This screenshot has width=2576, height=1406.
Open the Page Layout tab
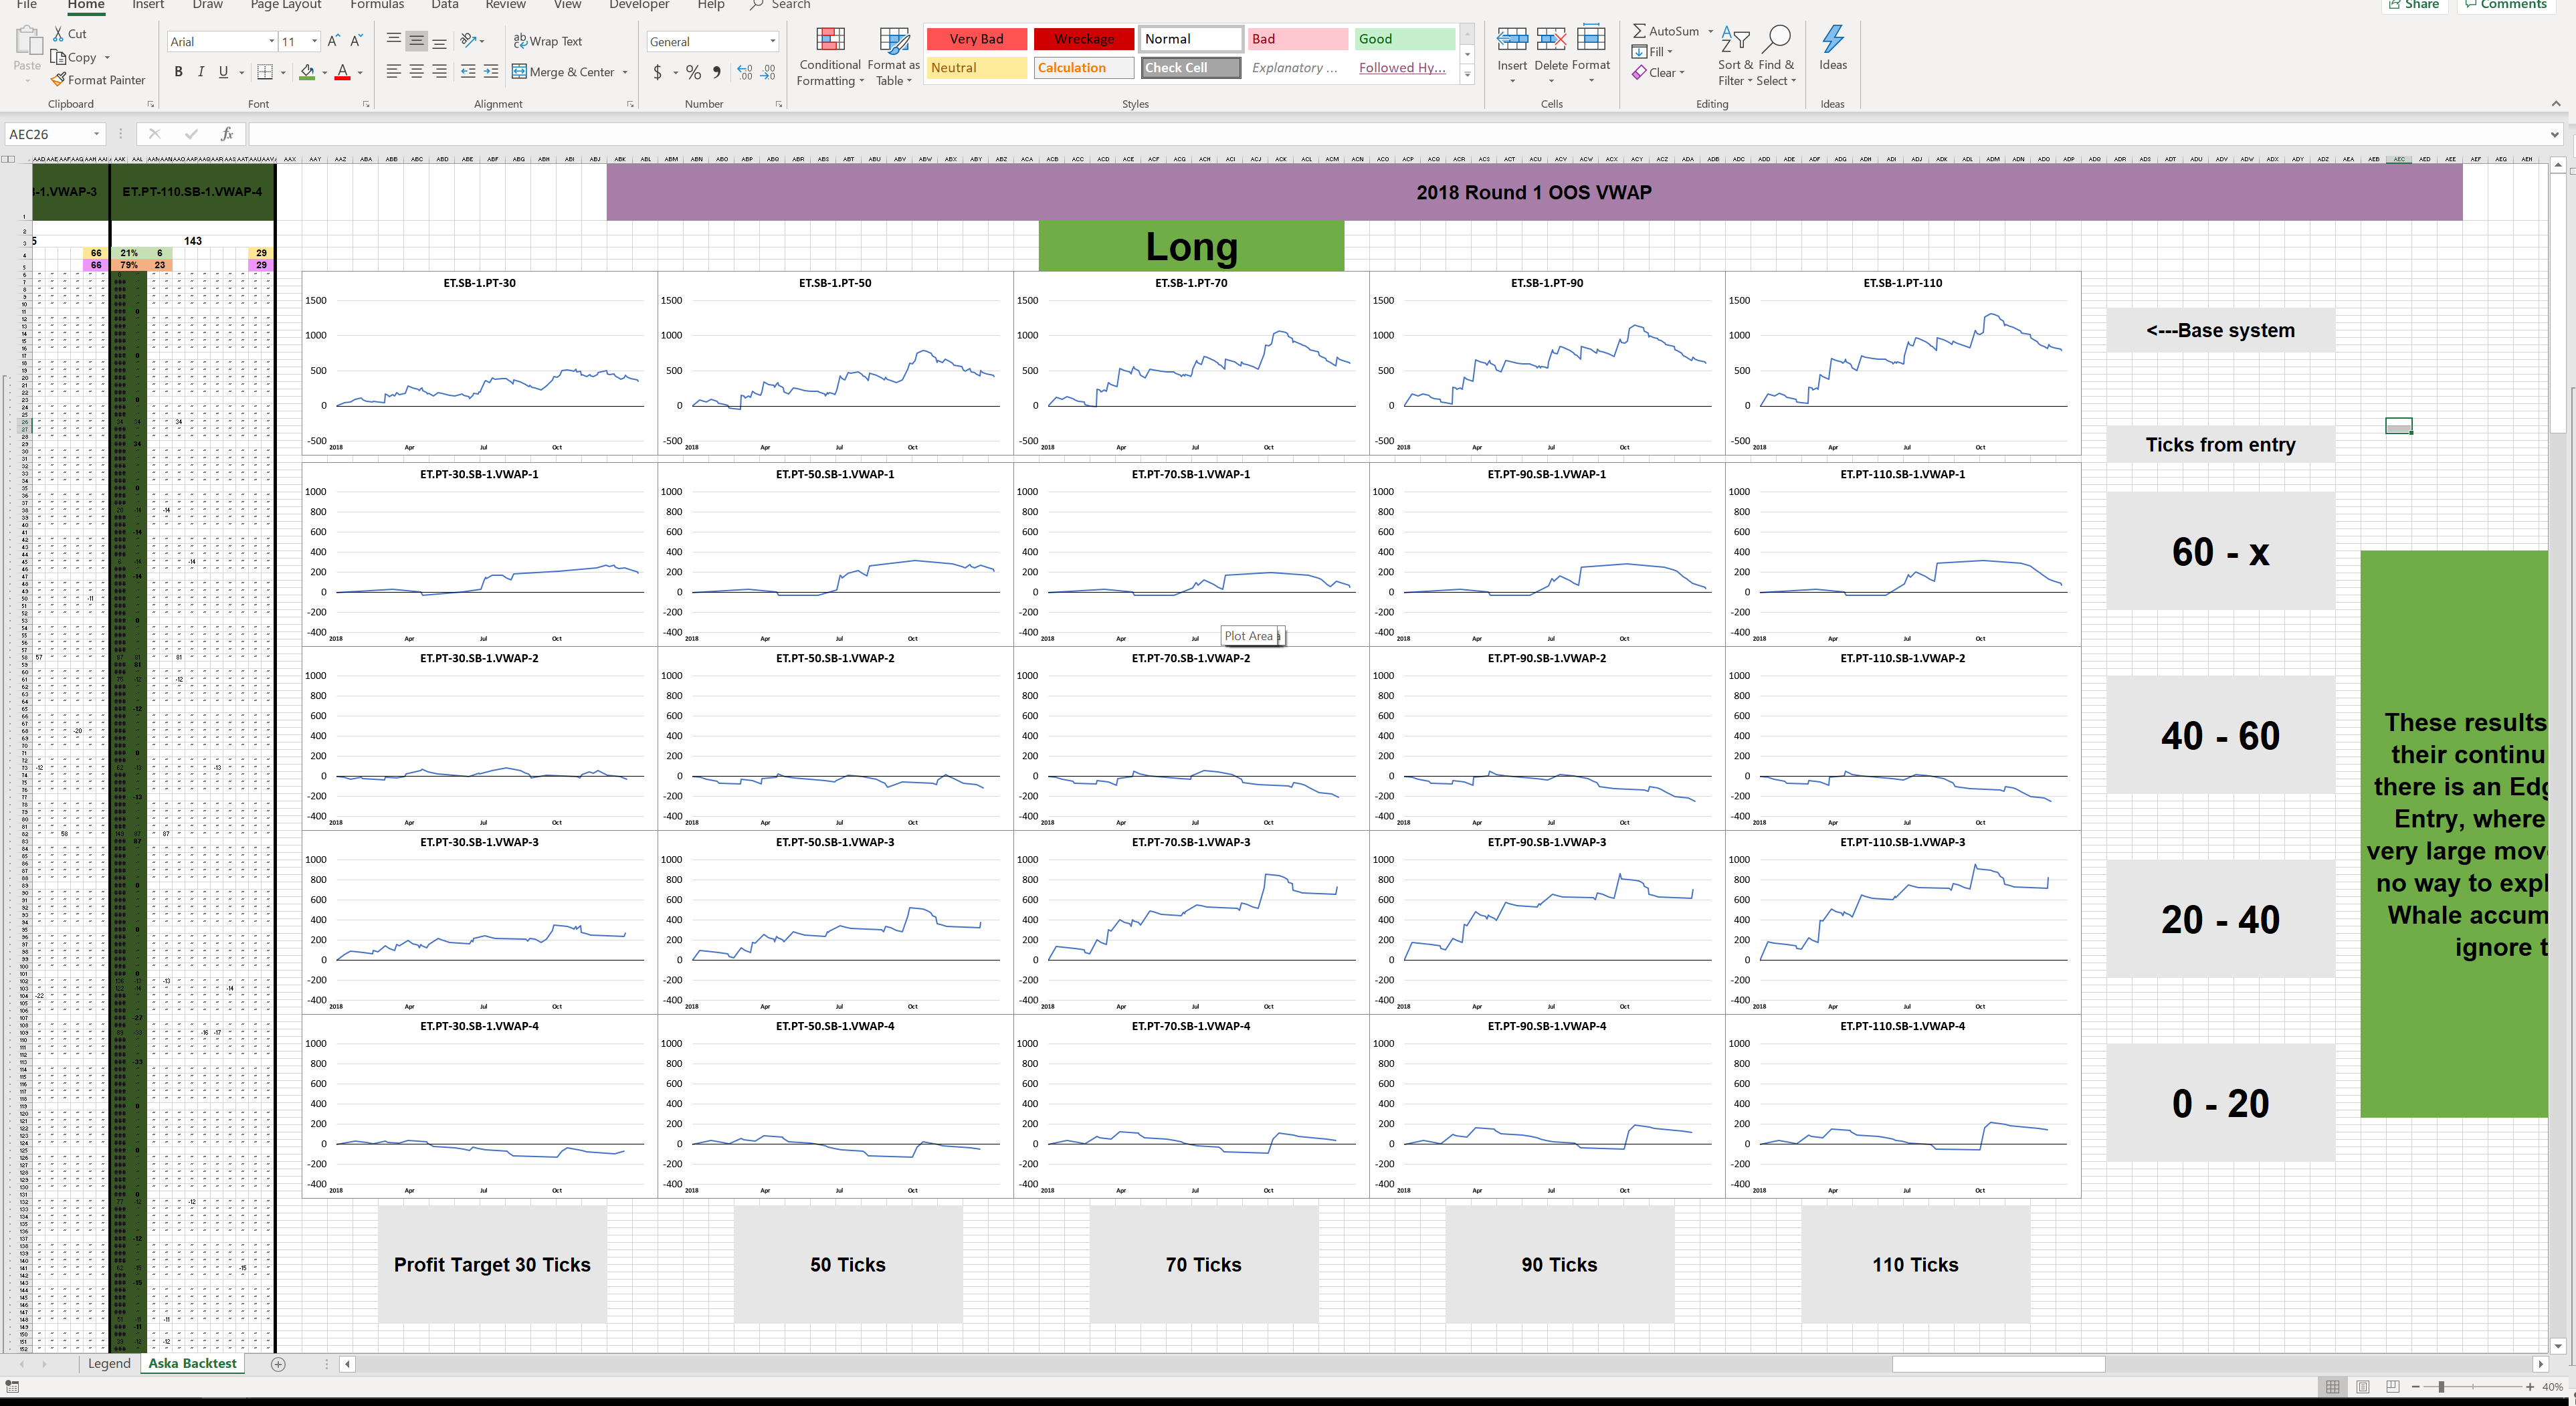pos(286,5)
